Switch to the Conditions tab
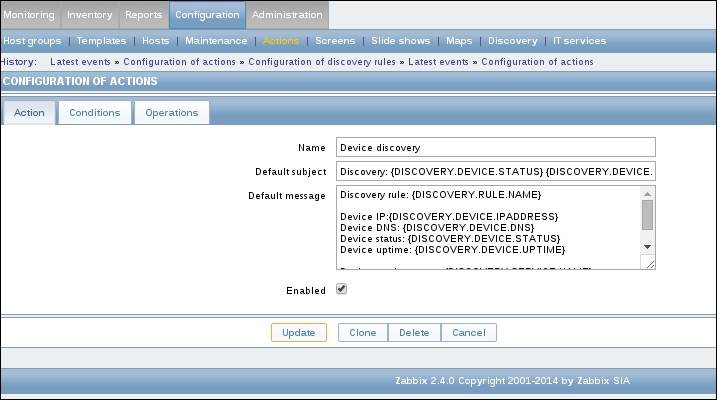This screenshot has width=717, height=400. tap(94, 113)
